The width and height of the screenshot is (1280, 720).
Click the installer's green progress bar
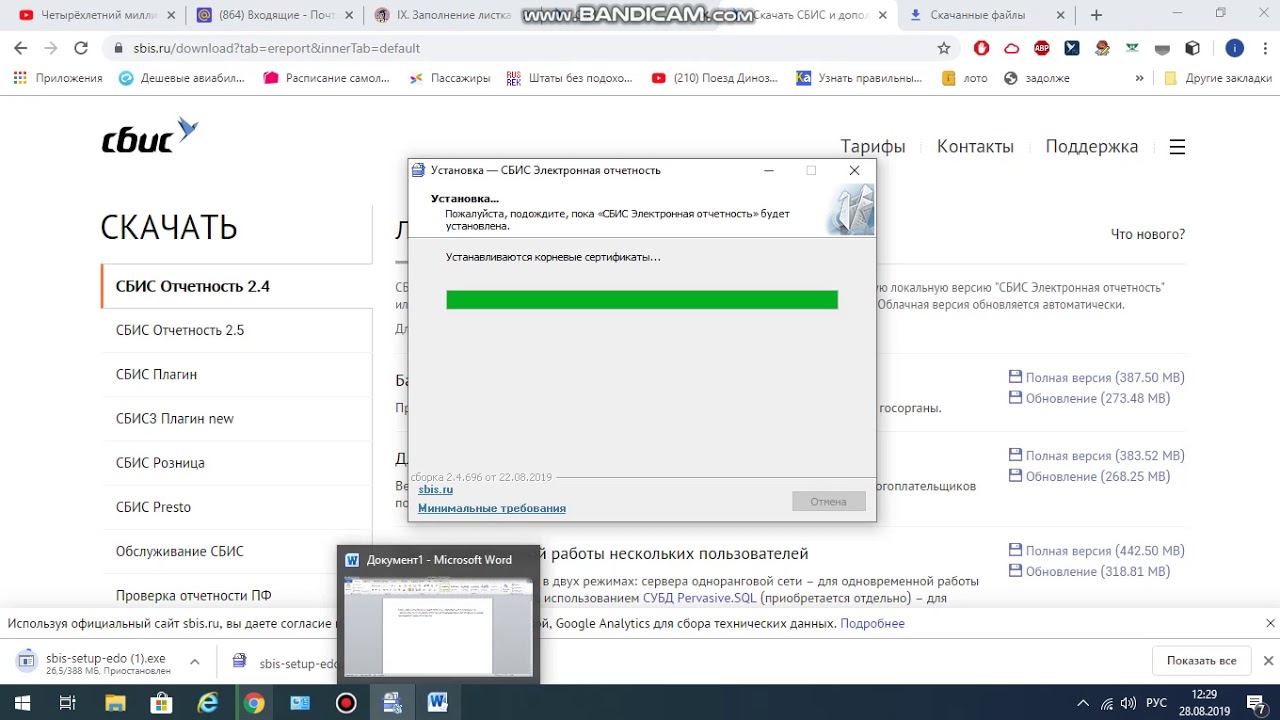coord(642,300)
